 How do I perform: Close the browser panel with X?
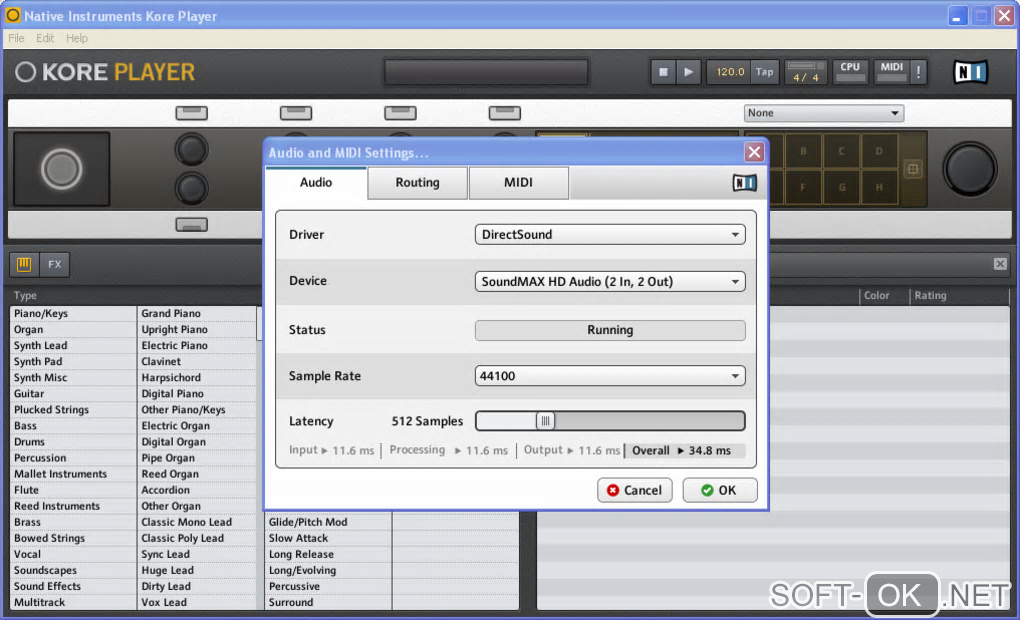[1000, 263]
